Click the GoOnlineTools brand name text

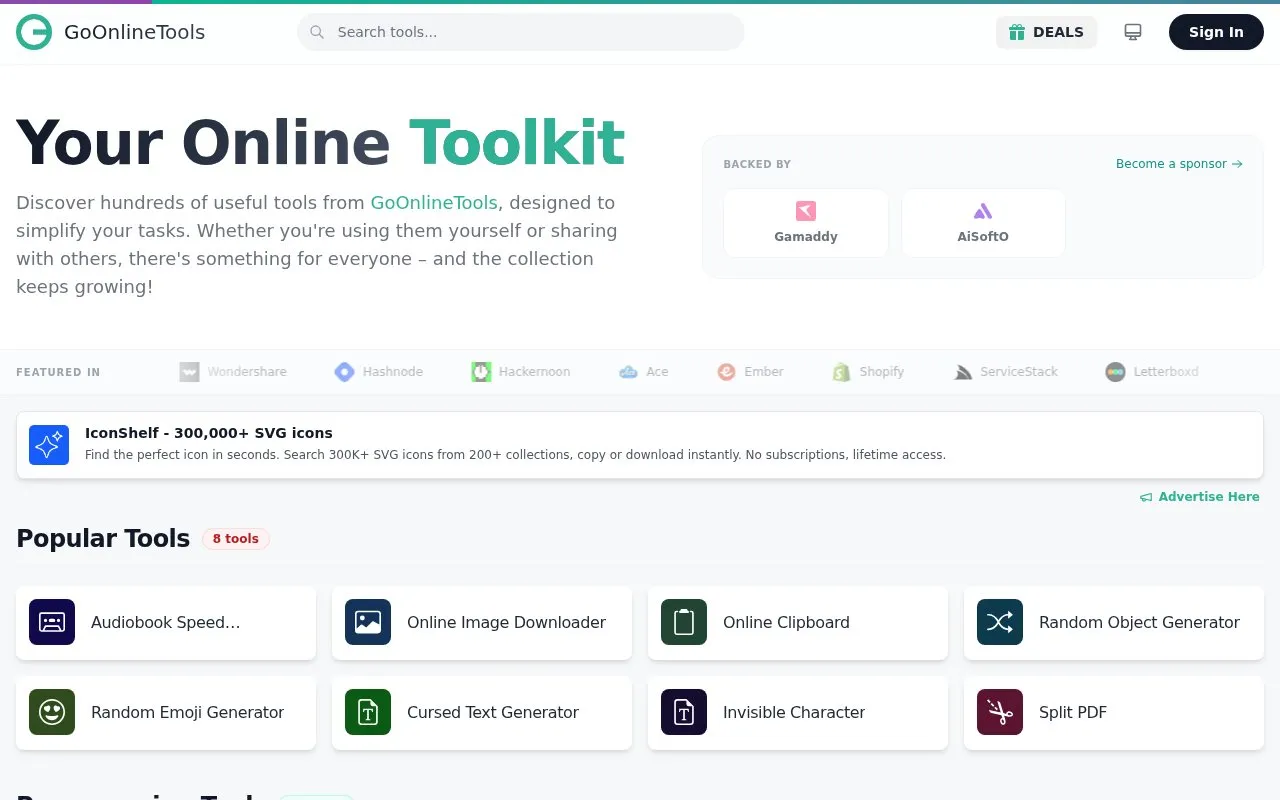pyautogui.click(x=134, y=32)
